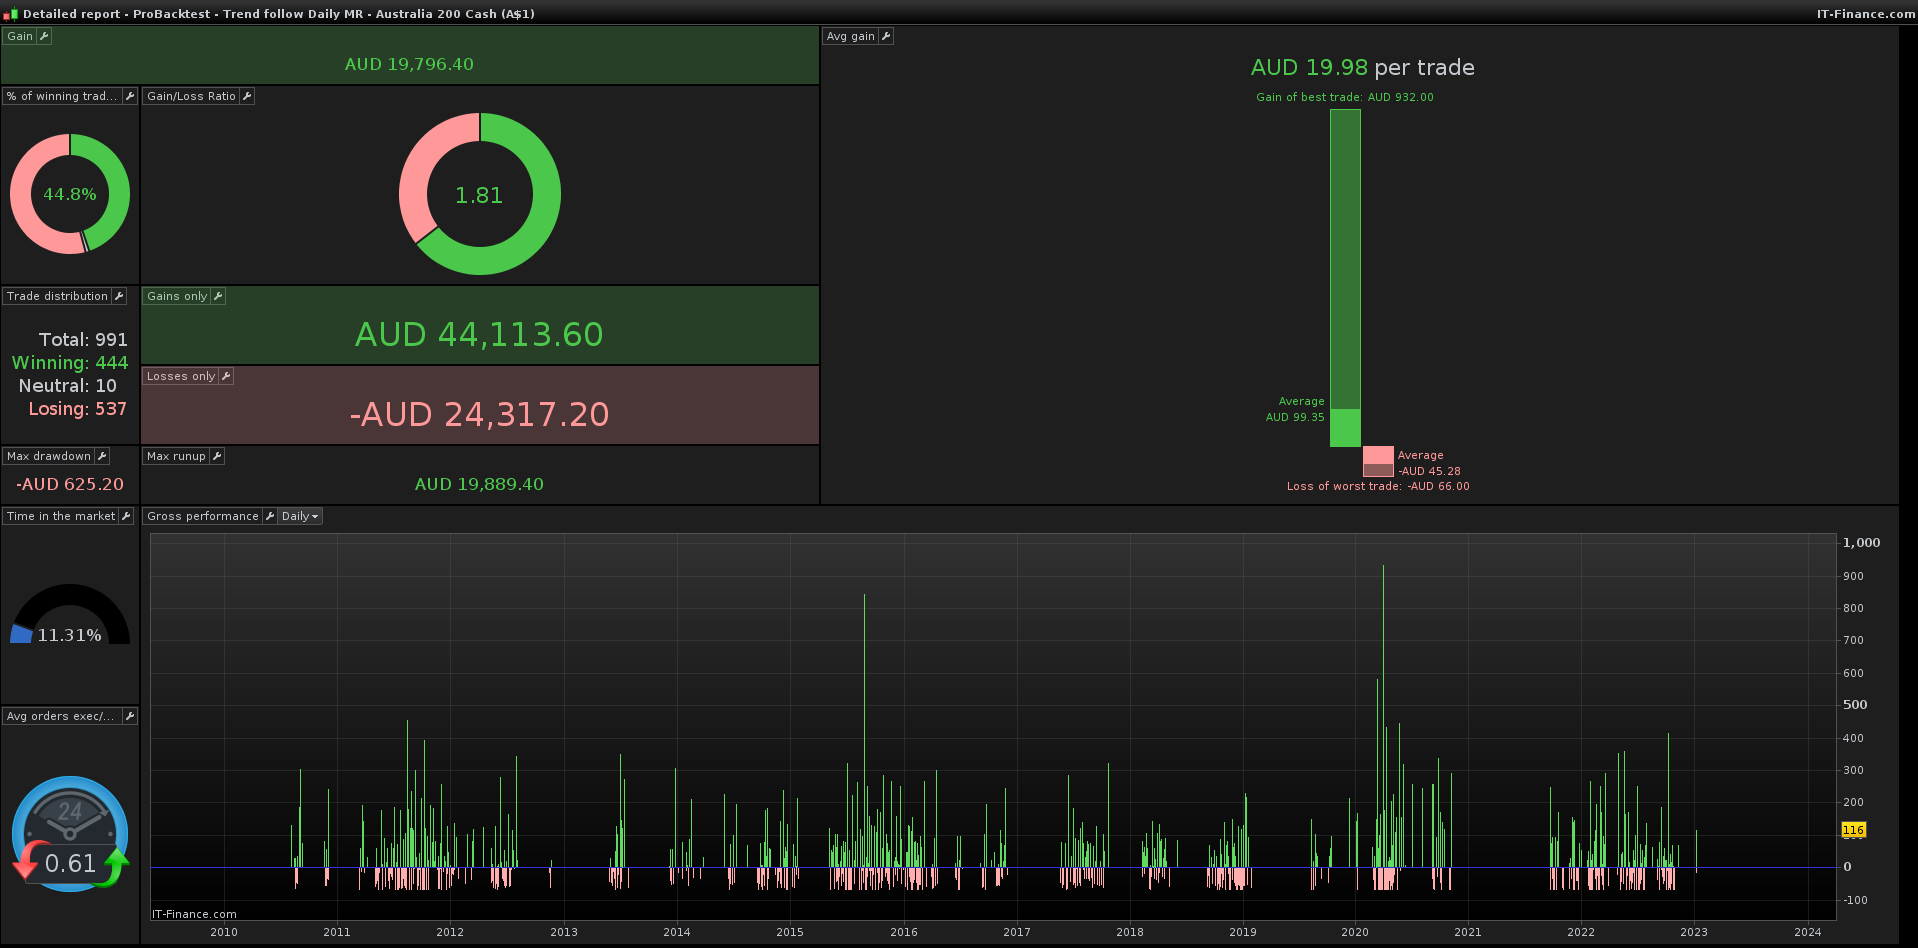Viewport: 1918px width, 948px height.
Task: Click the losses value -AUD 24,317.20
Action: click(x=479, y=414)
